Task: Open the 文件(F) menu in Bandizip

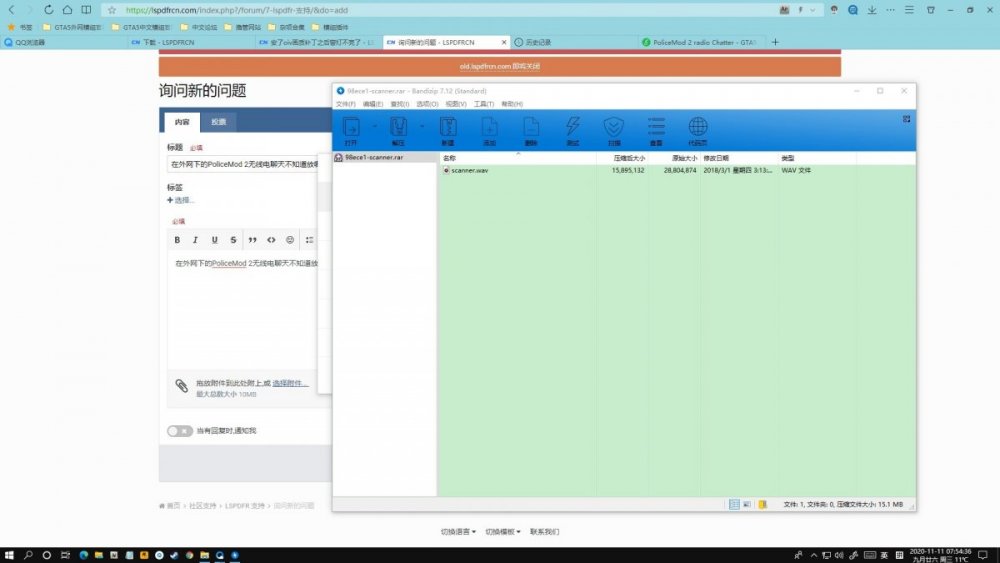Action: point(346,104)
